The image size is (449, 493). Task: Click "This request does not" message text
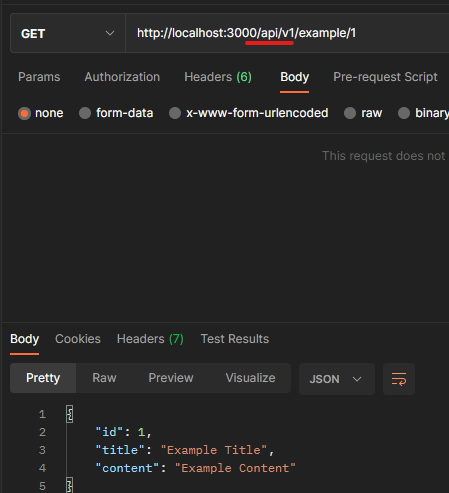384,156
